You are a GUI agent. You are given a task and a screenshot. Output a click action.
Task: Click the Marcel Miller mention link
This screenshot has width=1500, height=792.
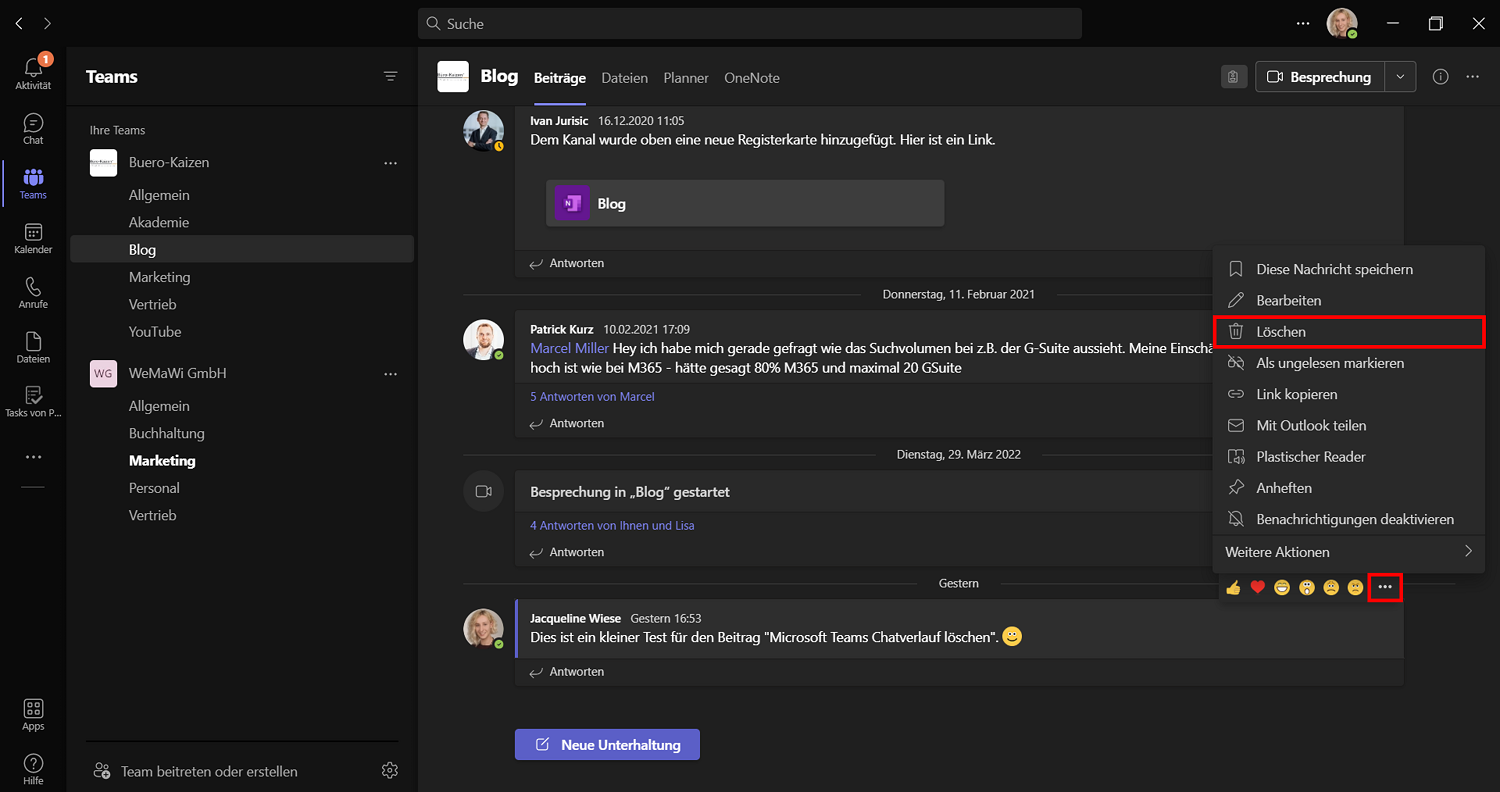coord(569,348)
